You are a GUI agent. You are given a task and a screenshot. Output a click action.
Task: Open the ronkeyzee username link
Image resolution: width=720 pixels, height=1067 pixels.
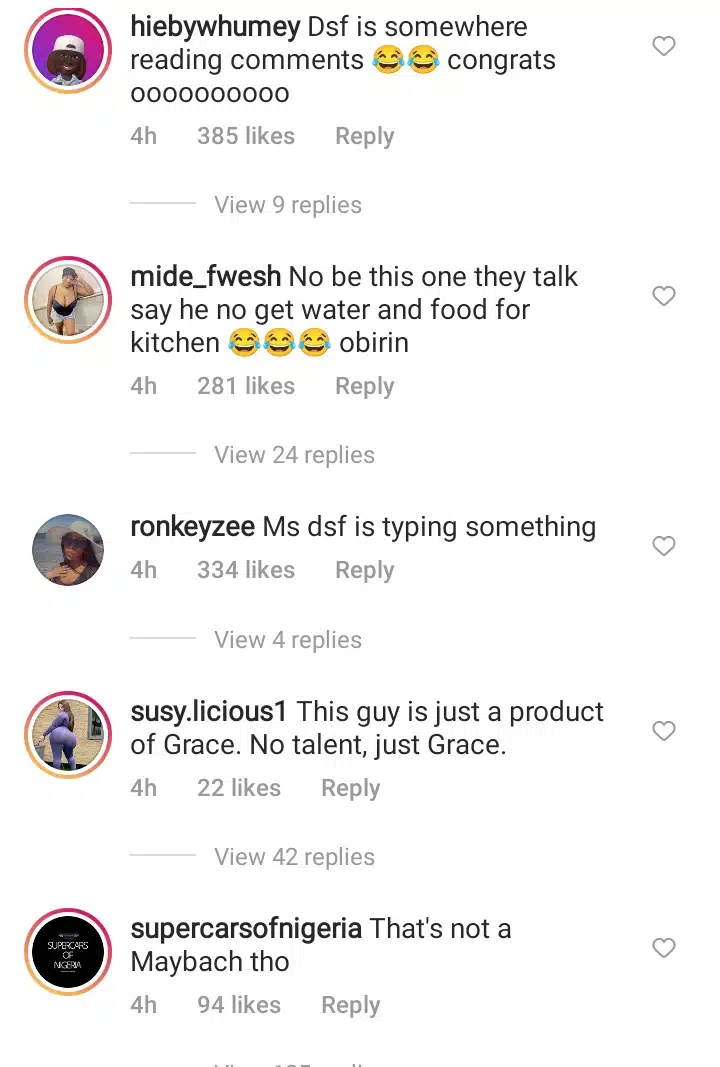coord(192,527)
